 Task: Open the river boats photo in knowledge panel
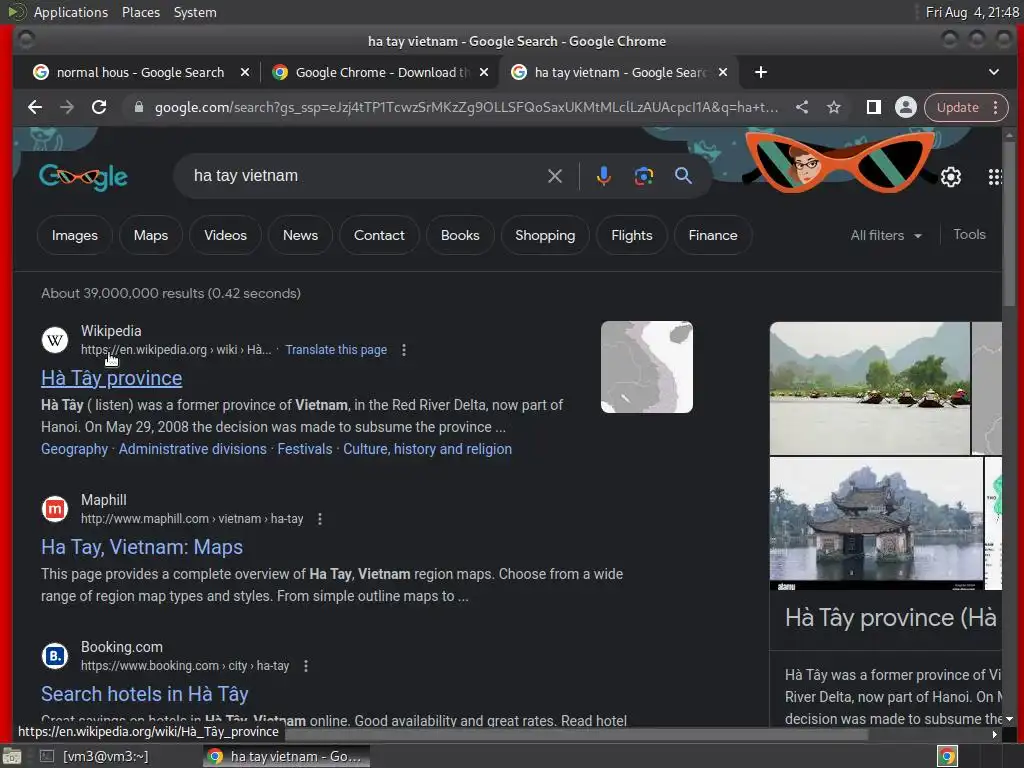(x=870, y=388)
